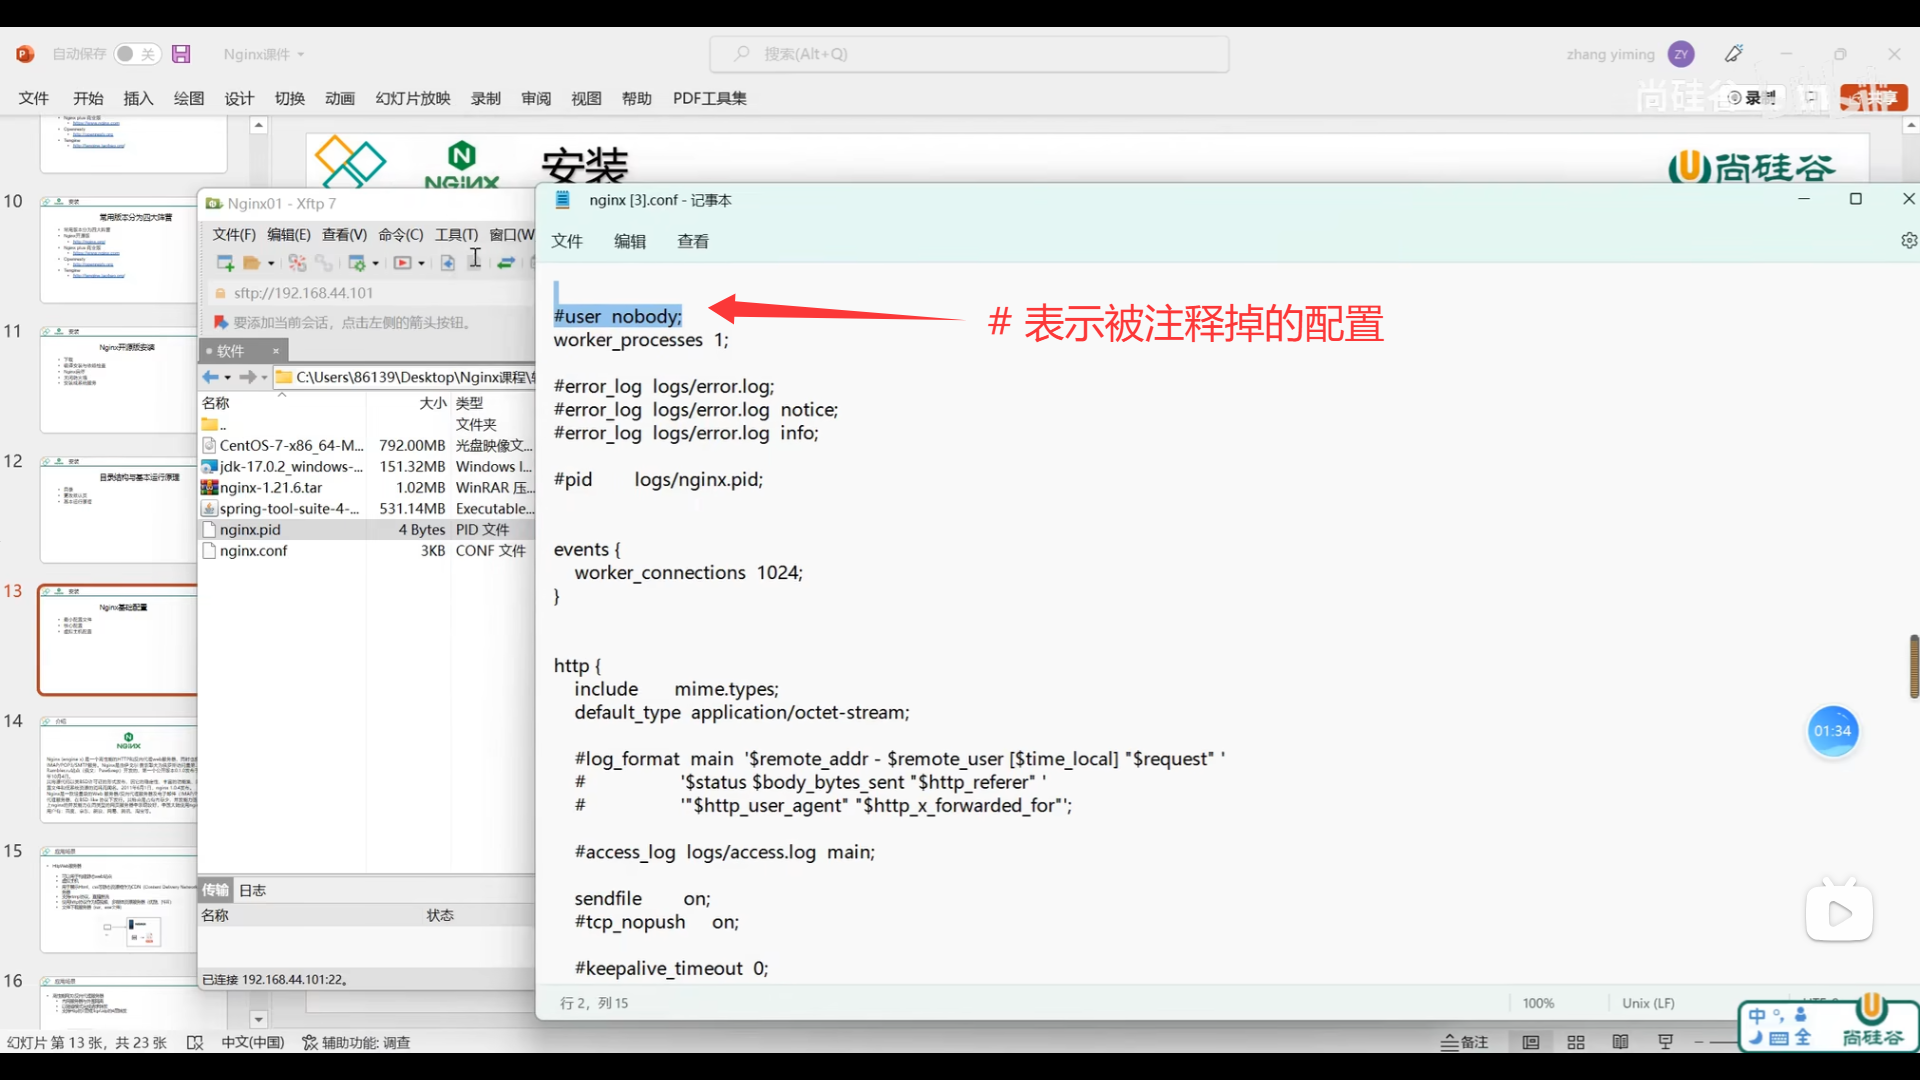This screenshot has height=1080, width=1920.
Task: Switch to reading view icon
Action: 1620,1042
